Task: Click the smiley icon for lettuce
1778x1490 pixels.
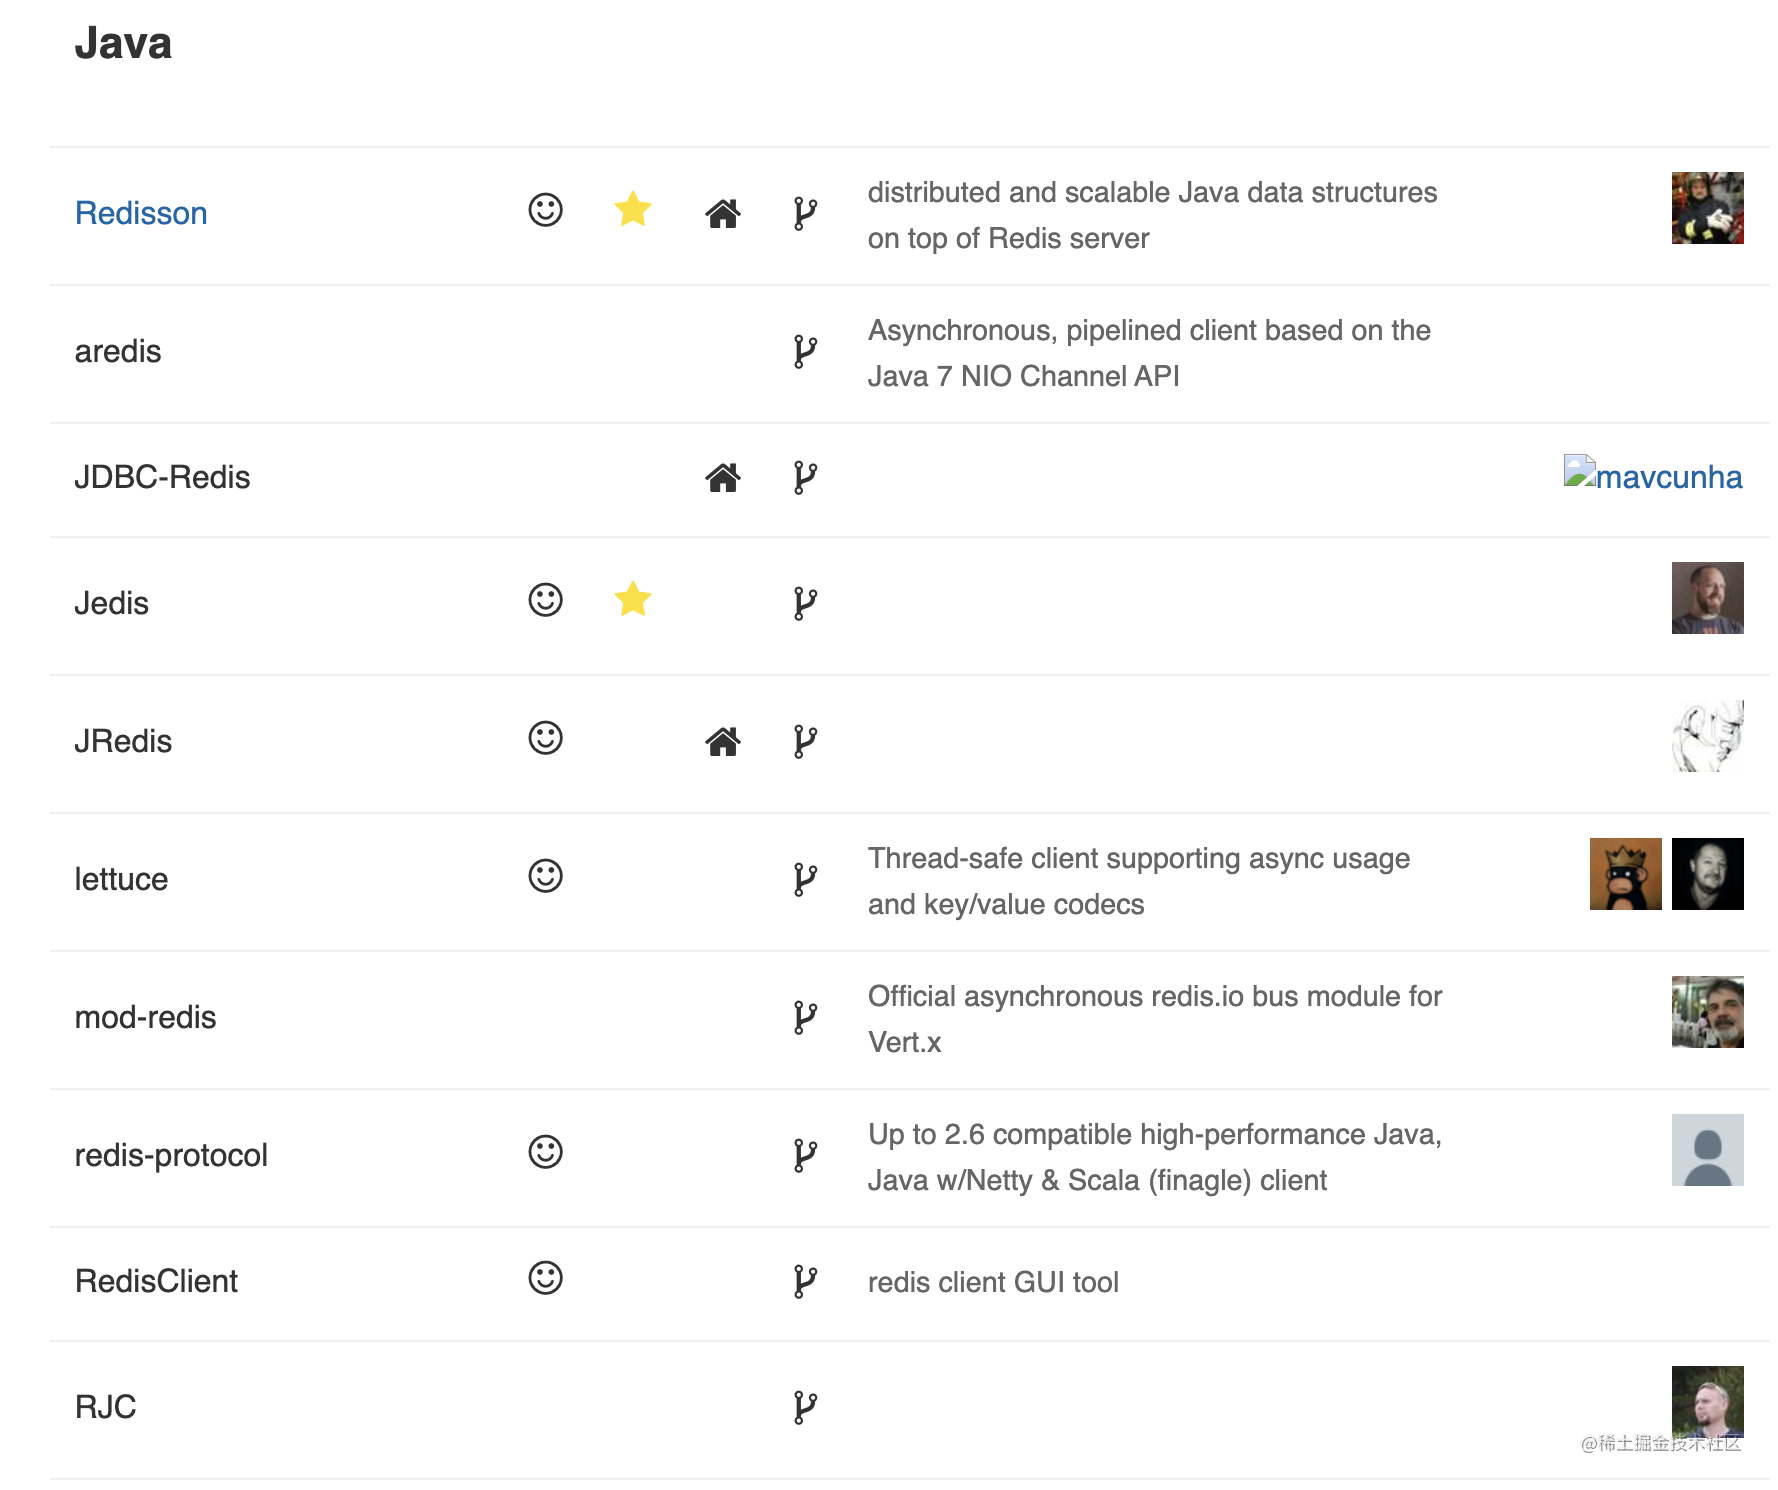Action: tap(546, 876)
